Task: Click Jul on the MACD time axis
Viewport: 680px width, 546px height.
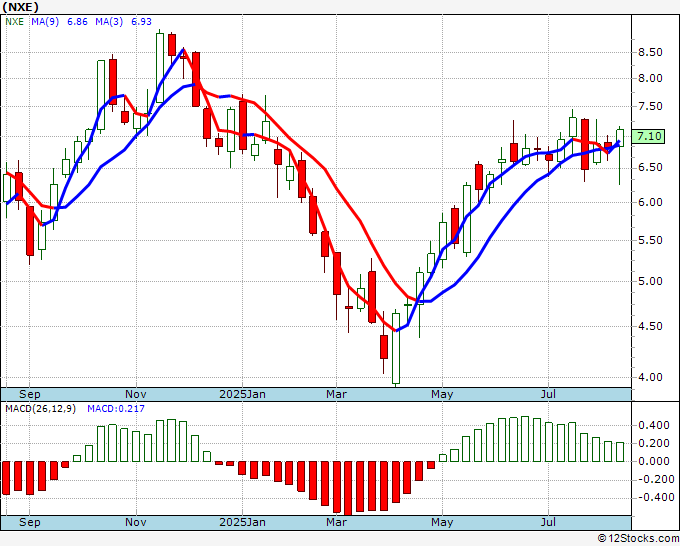Action: coord(548,522)
